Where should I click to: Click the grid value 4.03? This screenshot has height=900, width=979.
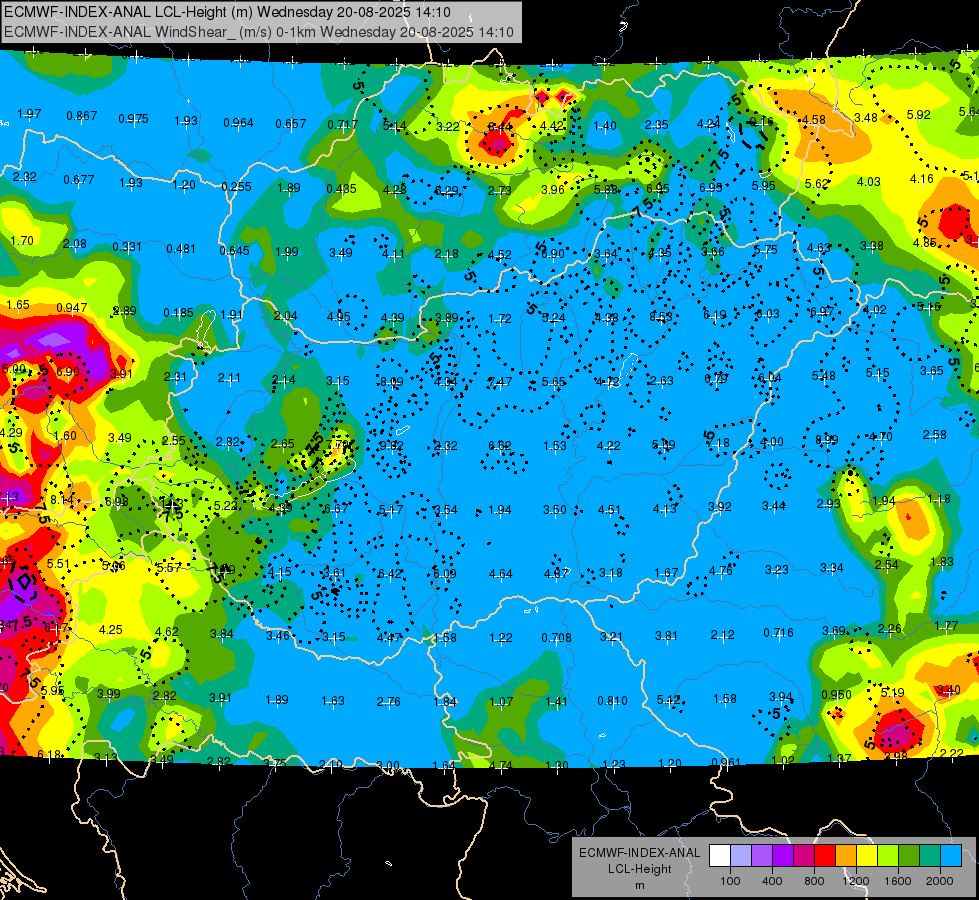click(x=868, y=181)
